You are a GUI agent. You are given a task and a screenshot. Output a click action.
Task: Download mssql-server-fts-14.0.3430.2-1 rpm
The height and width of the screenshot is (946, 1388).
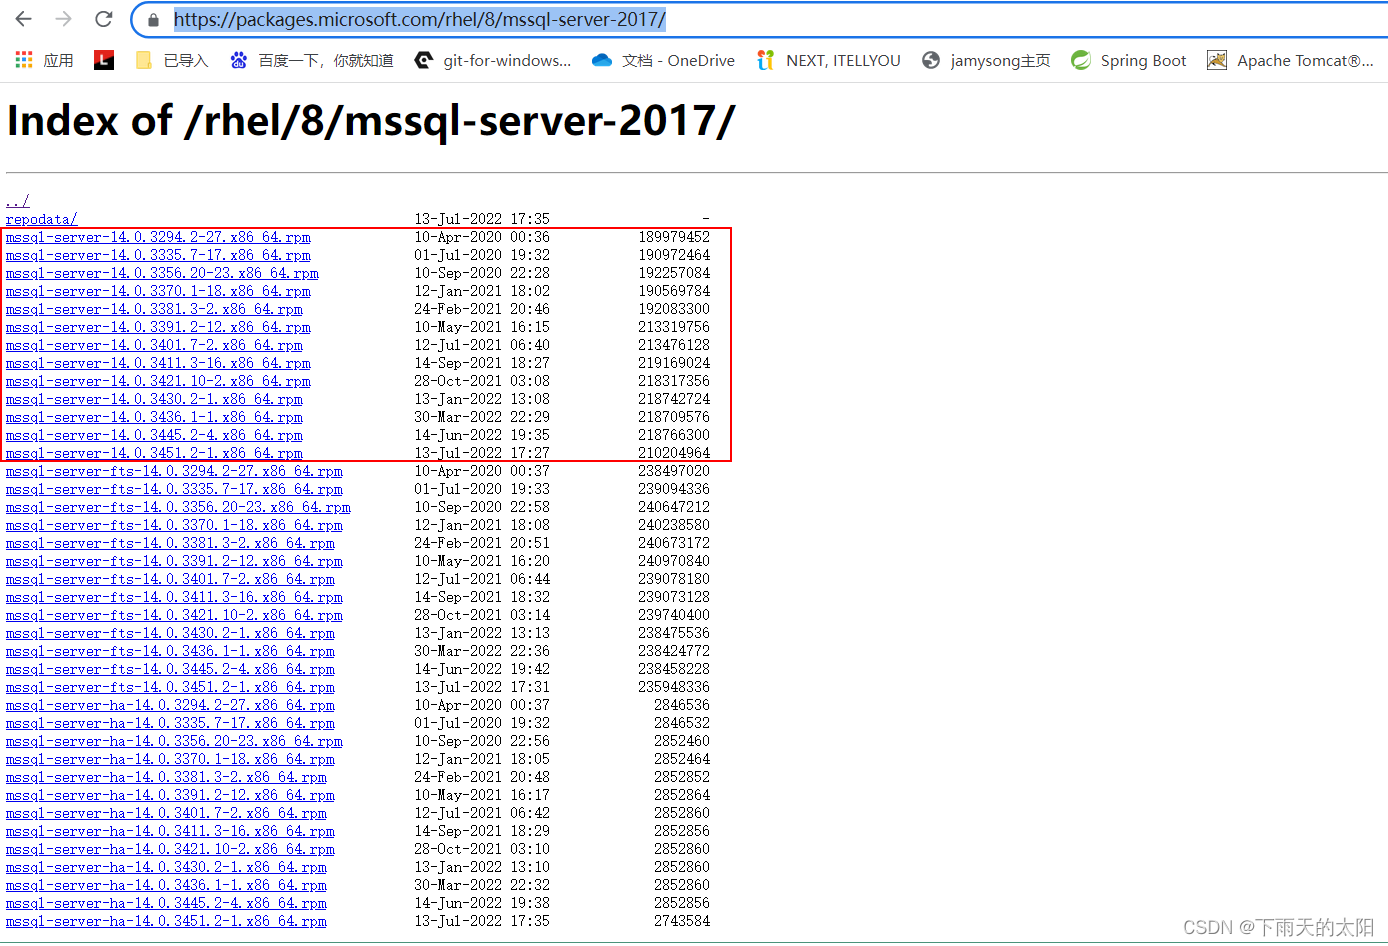(x=170, y=633)
